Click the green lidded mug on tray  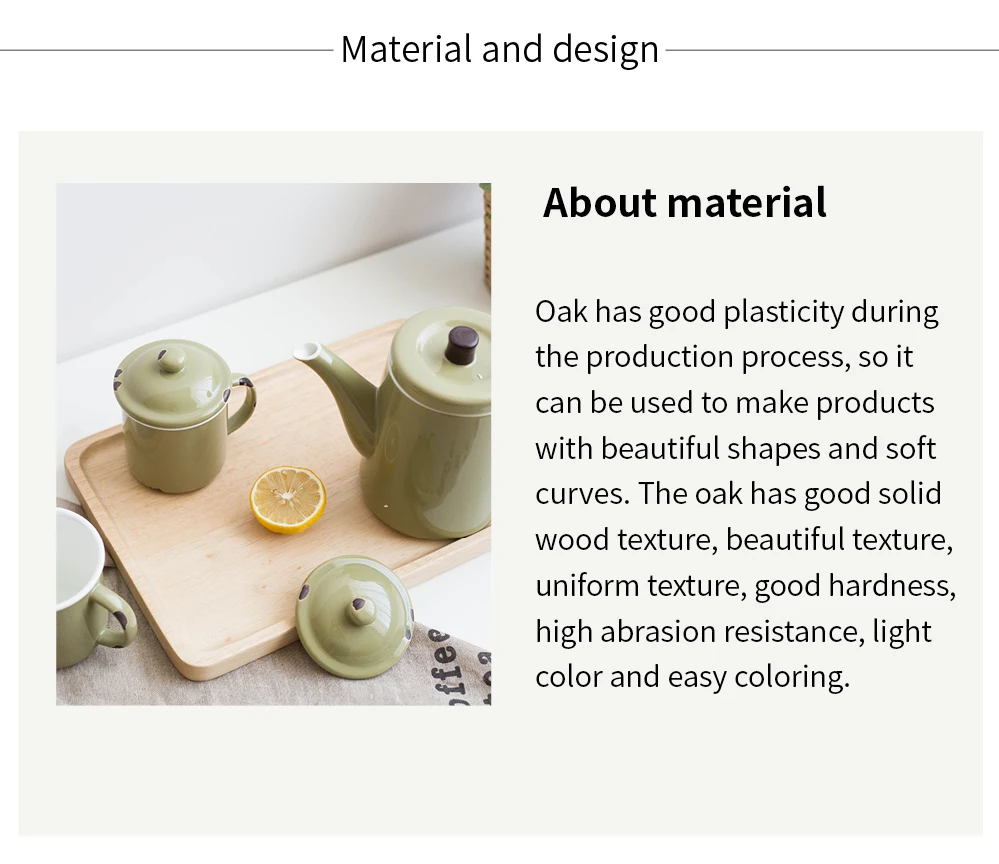click(x=185, y=415)
